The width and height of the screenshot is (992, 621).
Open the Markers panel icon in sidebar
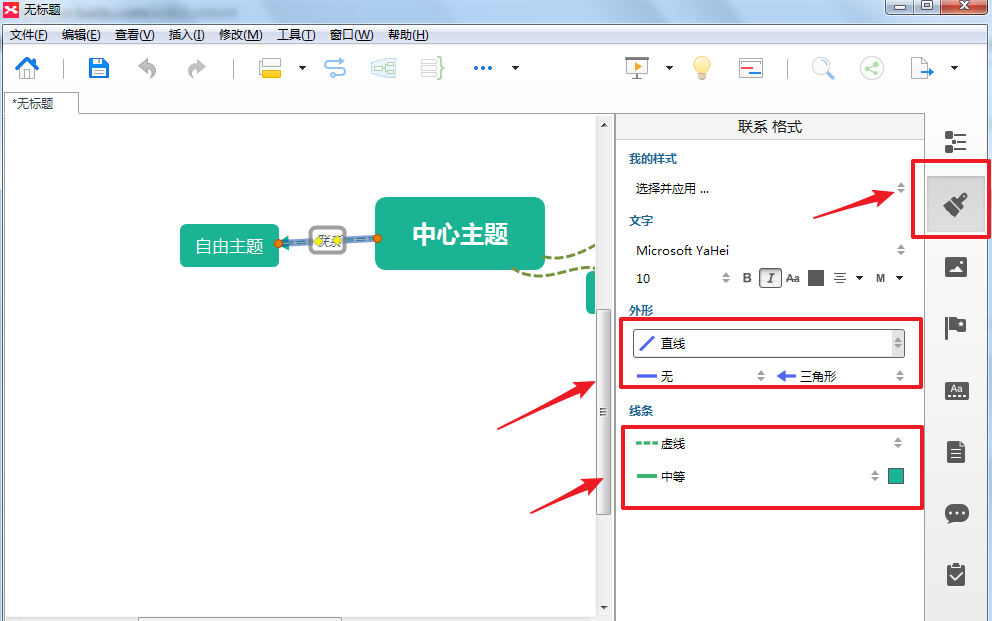(x=956, y=328)
